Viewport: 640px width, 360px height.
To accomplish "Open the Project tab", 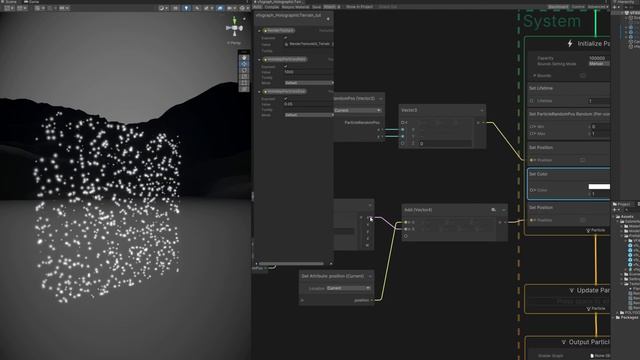I will point(623,204).
